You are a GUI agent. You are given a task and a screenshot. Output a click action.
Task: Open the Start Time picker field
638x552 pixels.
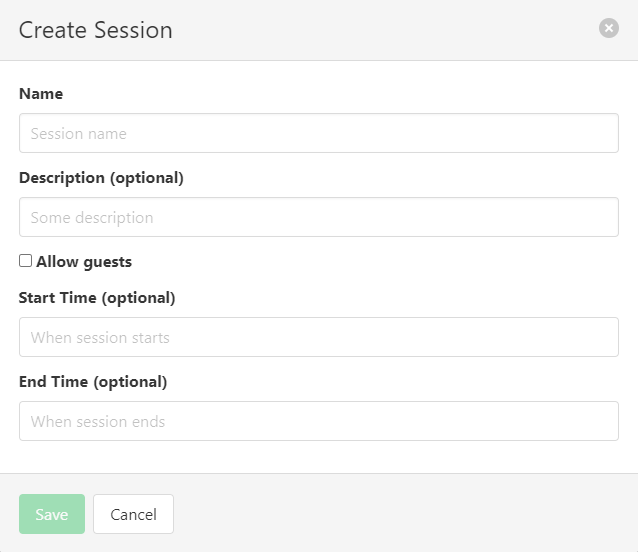[x=318, y=337]
